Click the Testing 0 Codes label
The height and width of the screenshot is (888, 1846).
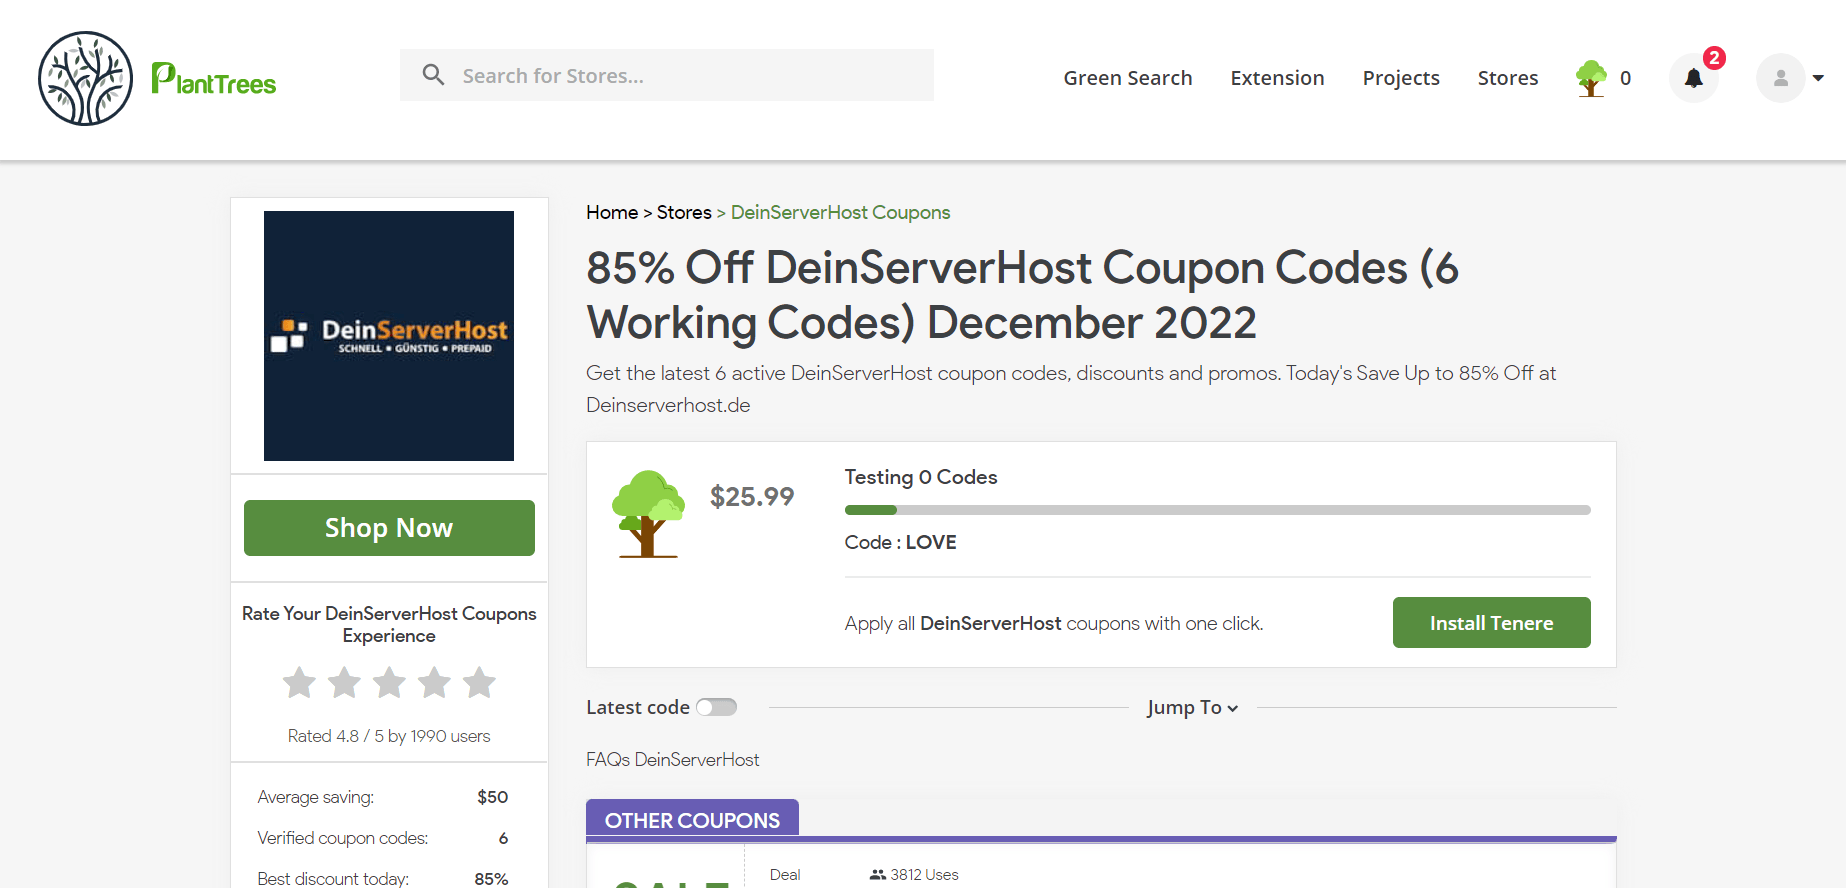pyautogui.click(x=921, y=477)
